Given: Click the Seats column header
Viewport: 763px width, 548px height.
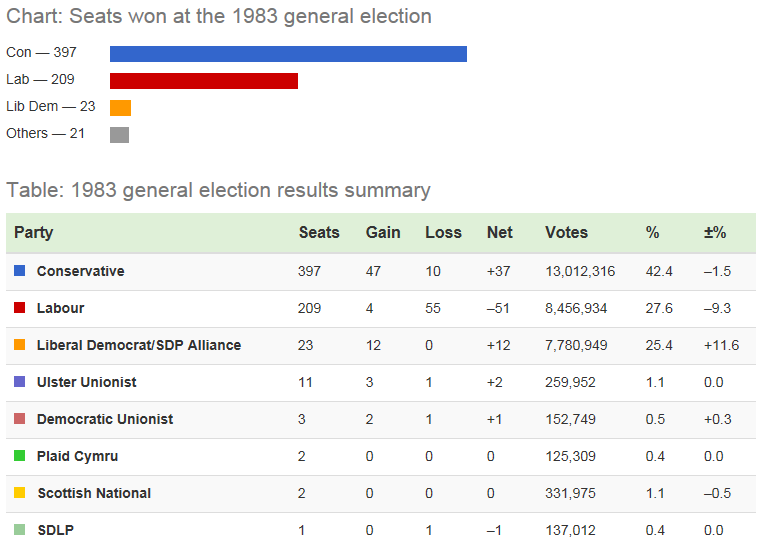Looking at the screenshot, I should 319,233.
